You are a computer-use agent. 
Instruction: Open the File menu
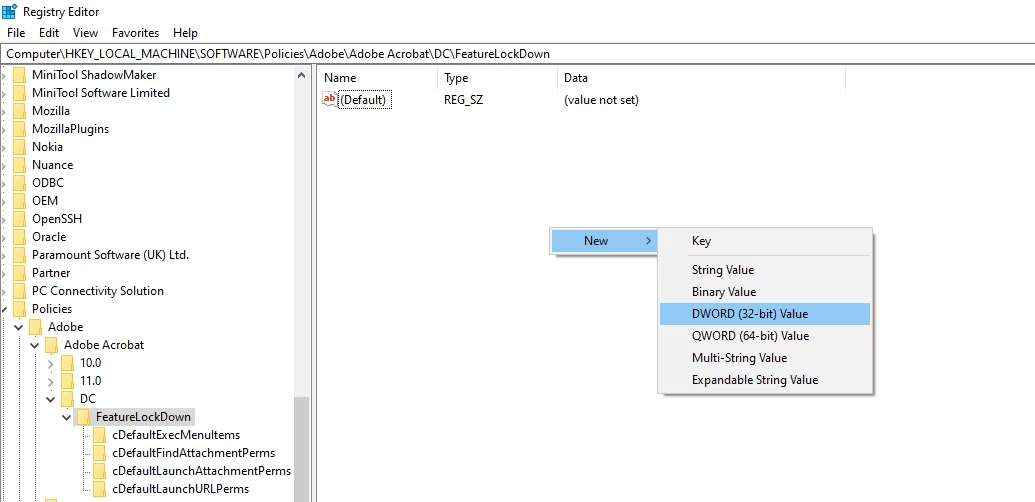click(16, 33)
